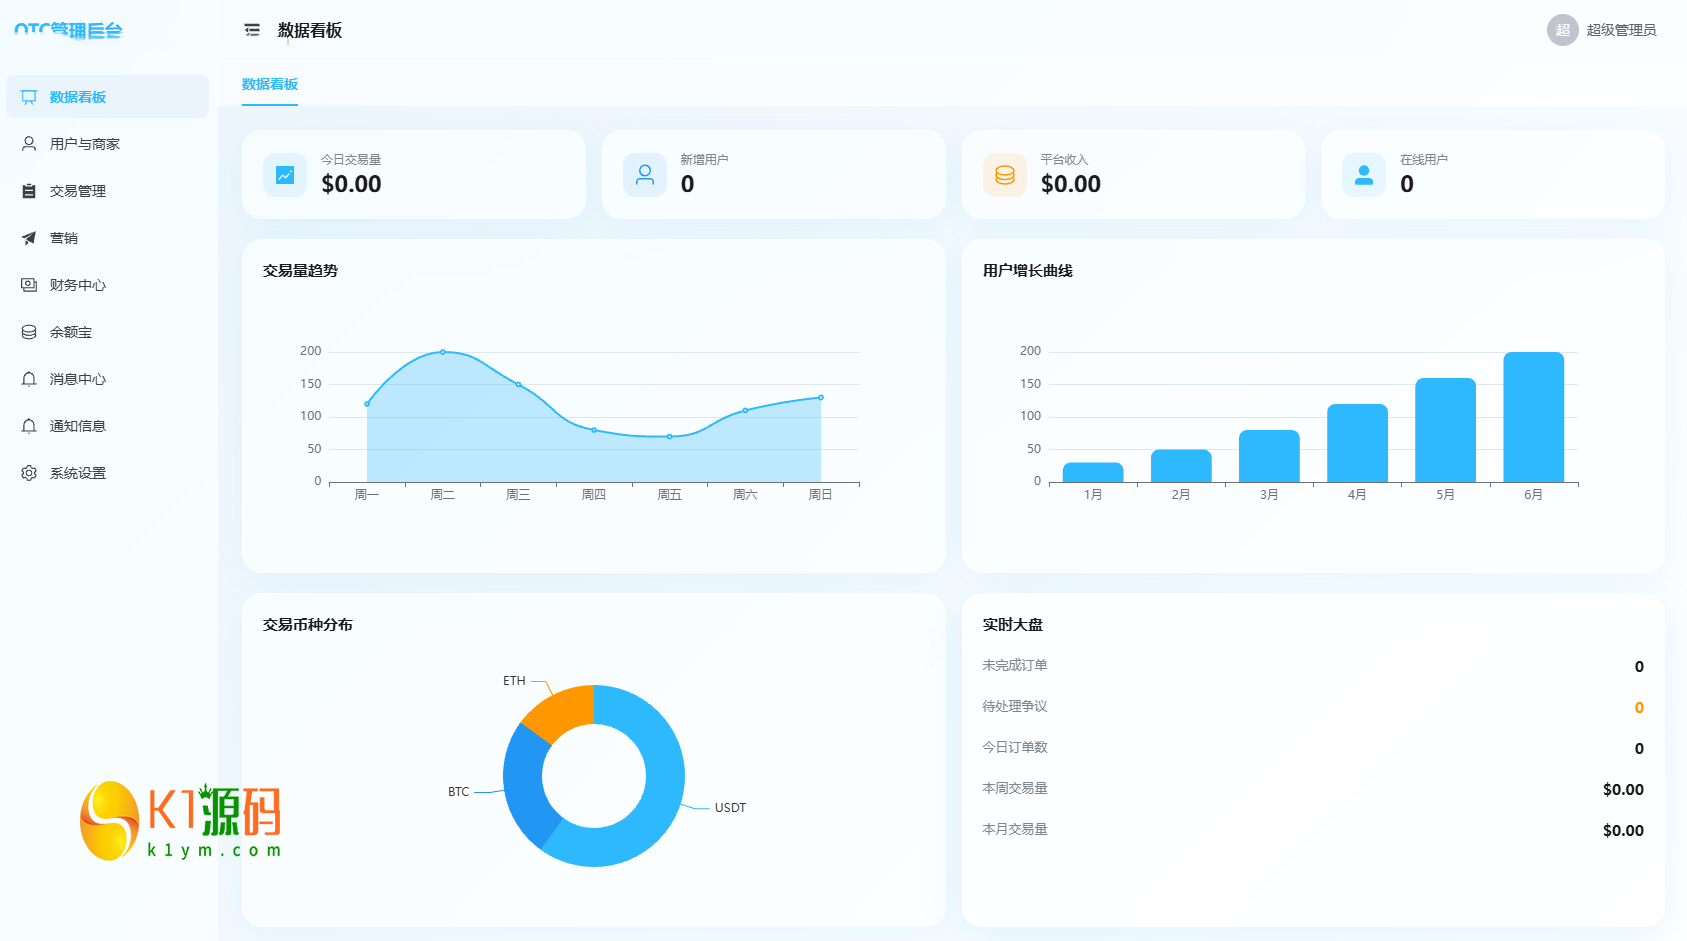Click the 交易管理 clipboard icon
This screenshot has height=941, width=1687.
point(29,191)
